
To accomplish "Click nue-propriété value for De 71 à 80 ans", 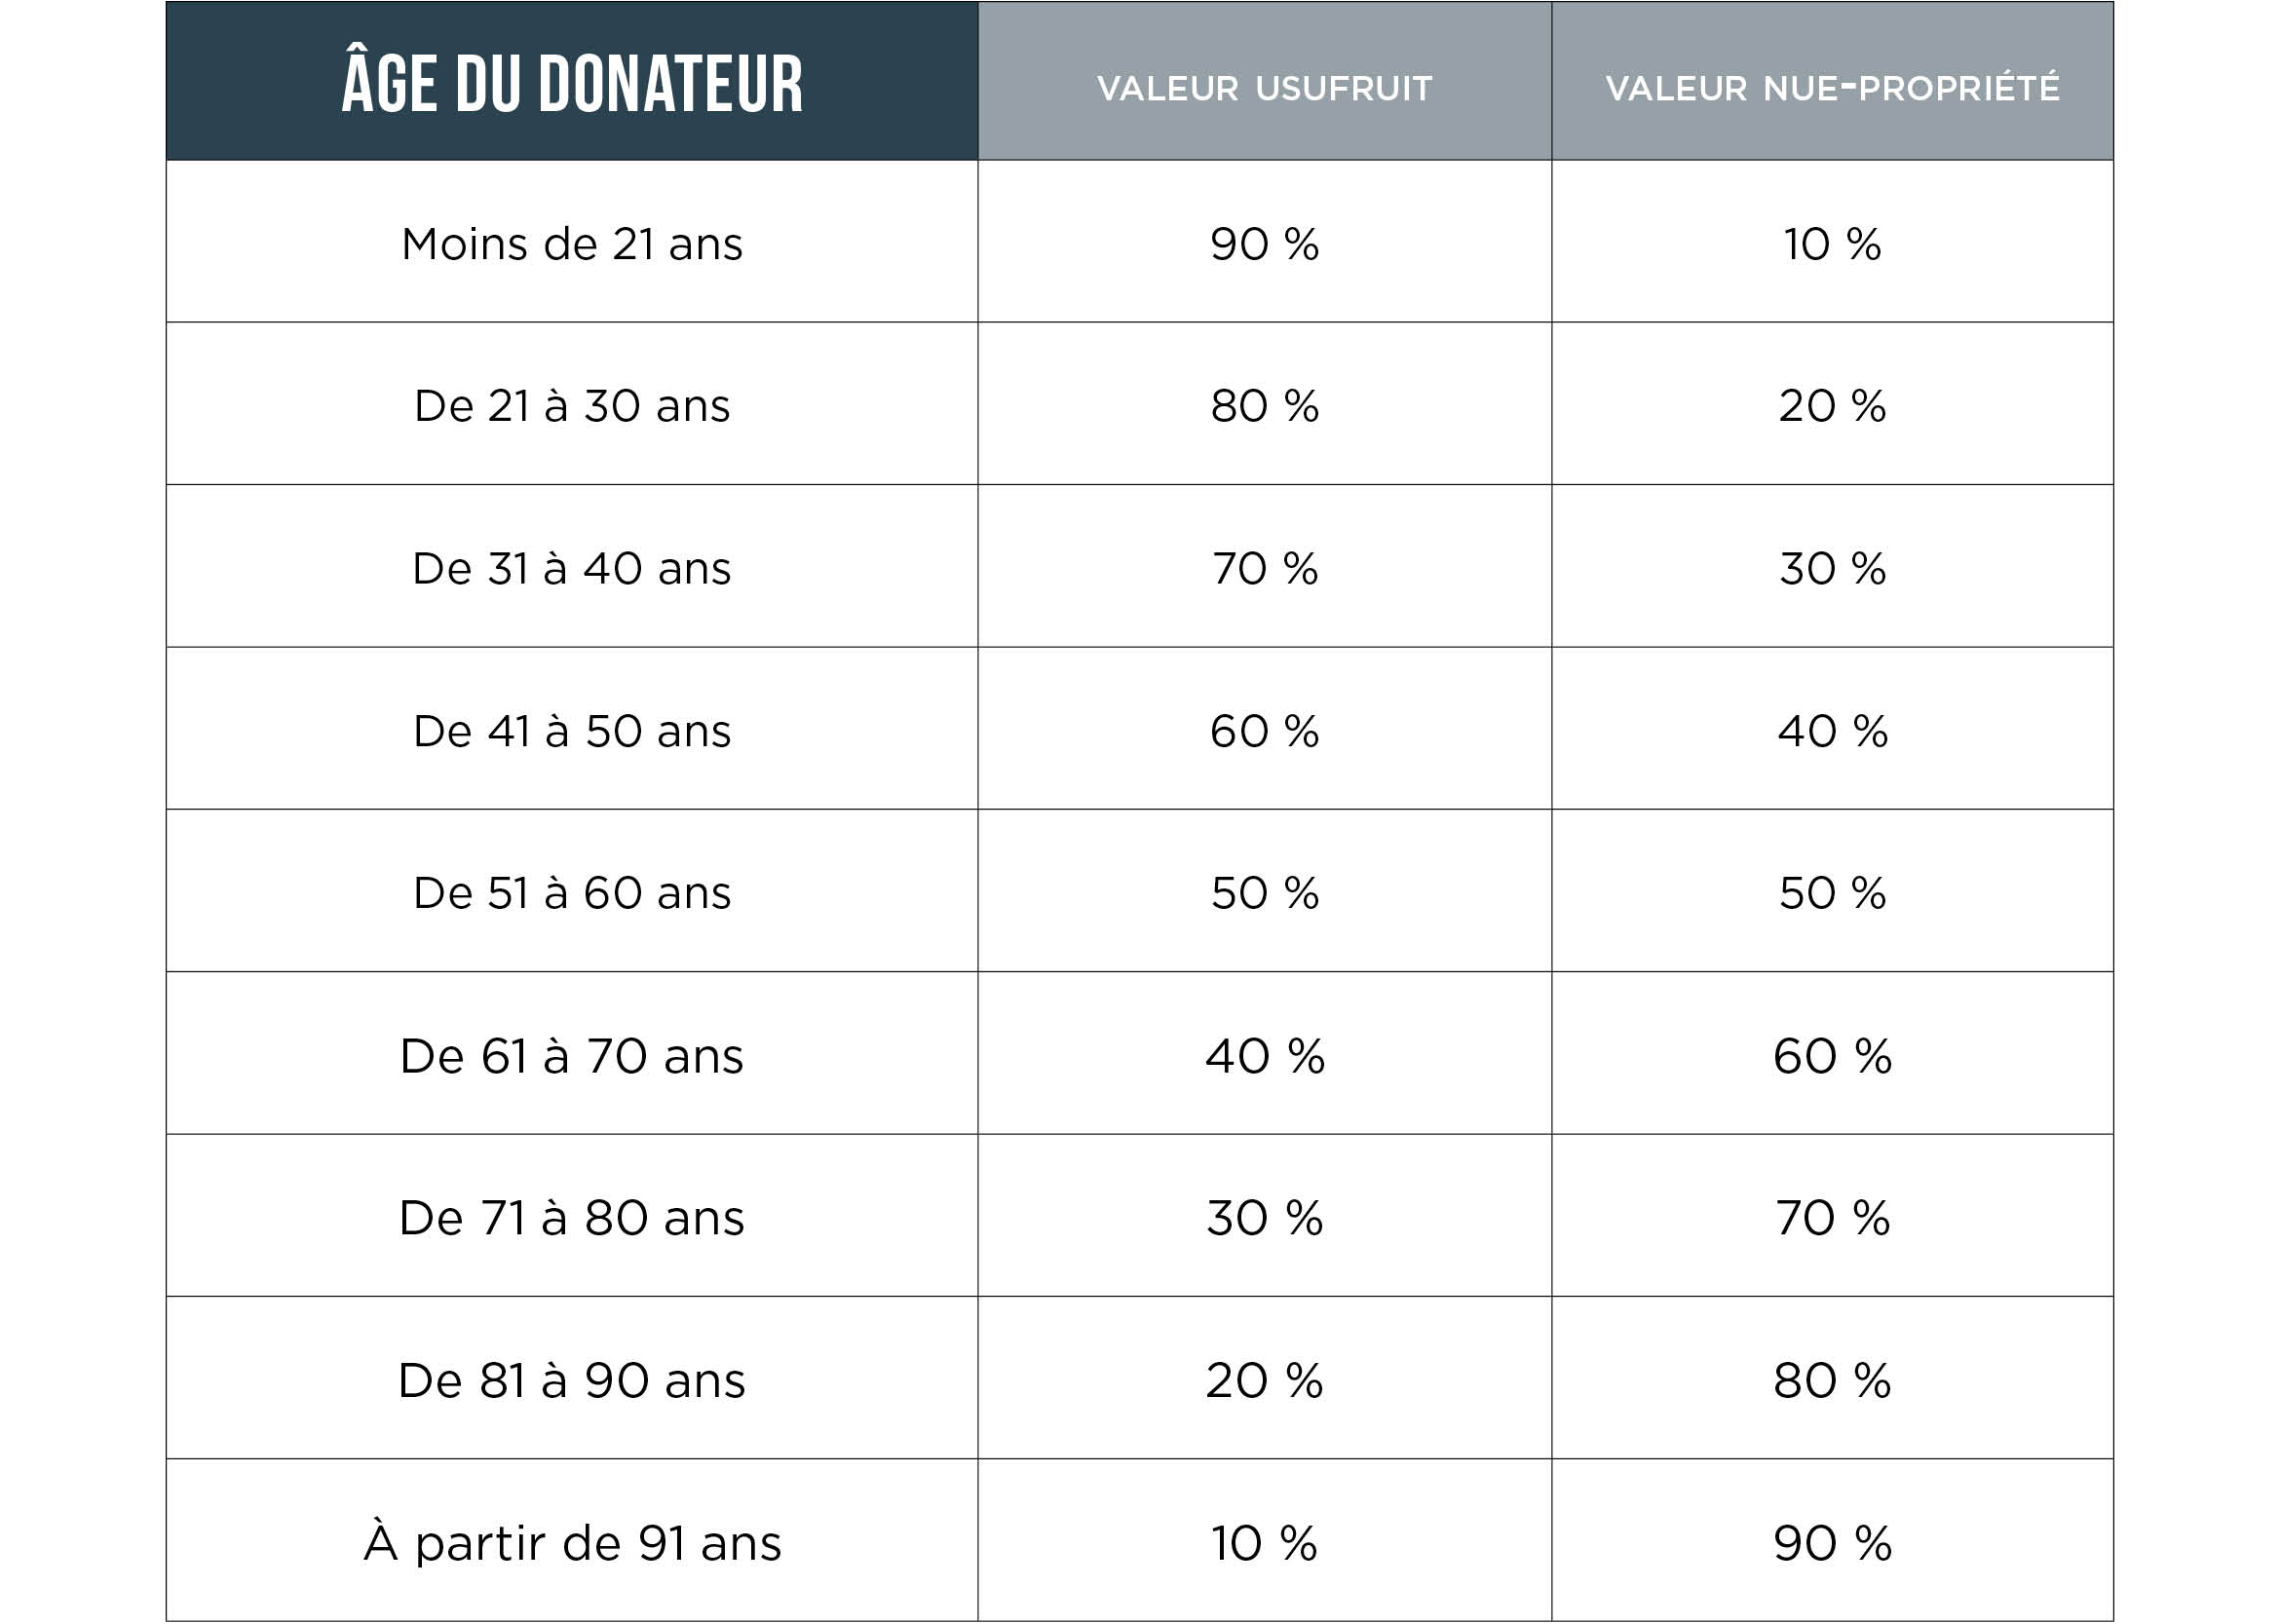I will (1833, 1217).
